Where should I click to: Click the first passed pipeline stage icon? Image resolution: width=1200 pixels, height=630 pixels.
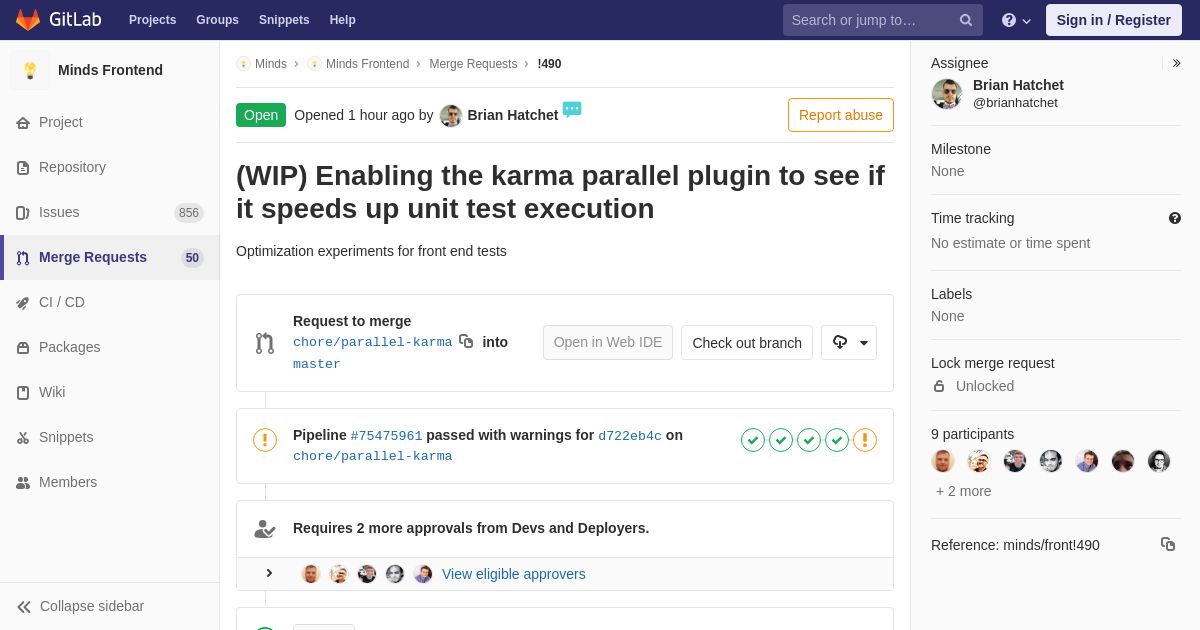click(x=753, y=440)
